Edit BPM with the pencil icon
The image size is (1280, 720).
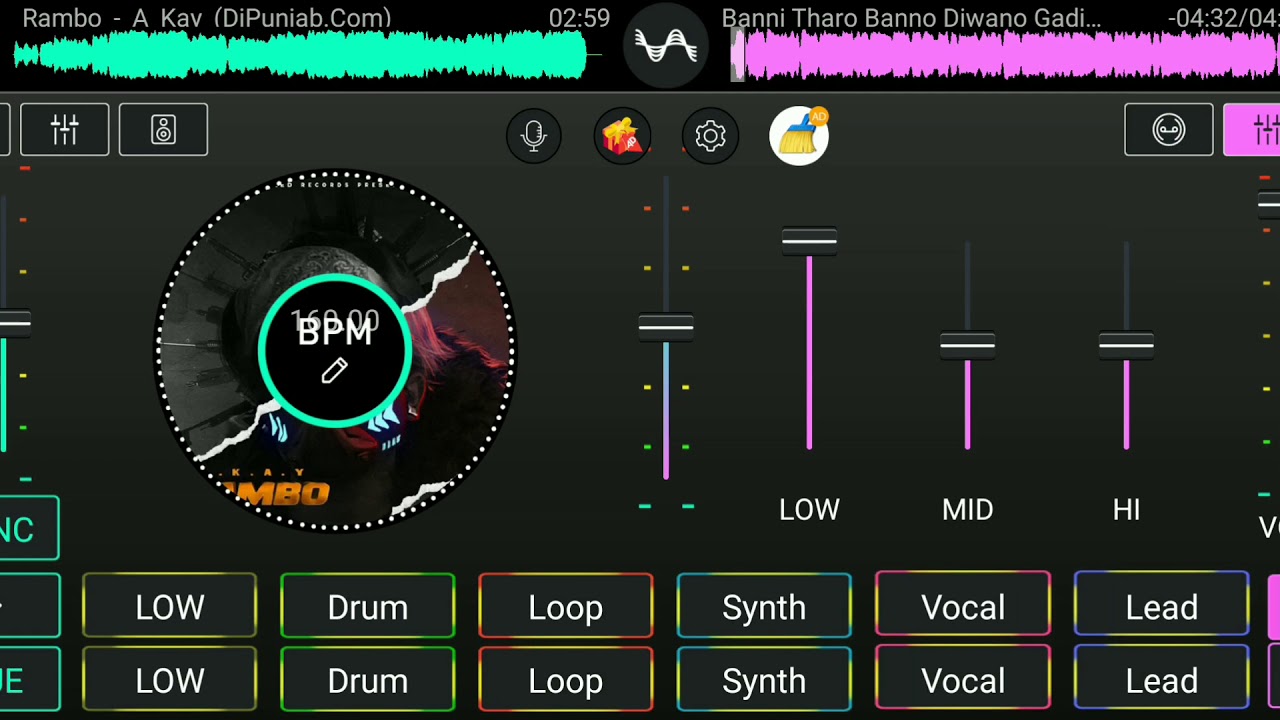pos(335,371)
